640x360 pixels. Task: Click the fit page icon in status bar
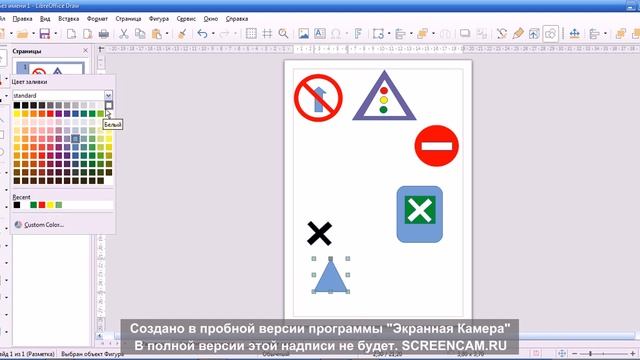tap(562, 353)
